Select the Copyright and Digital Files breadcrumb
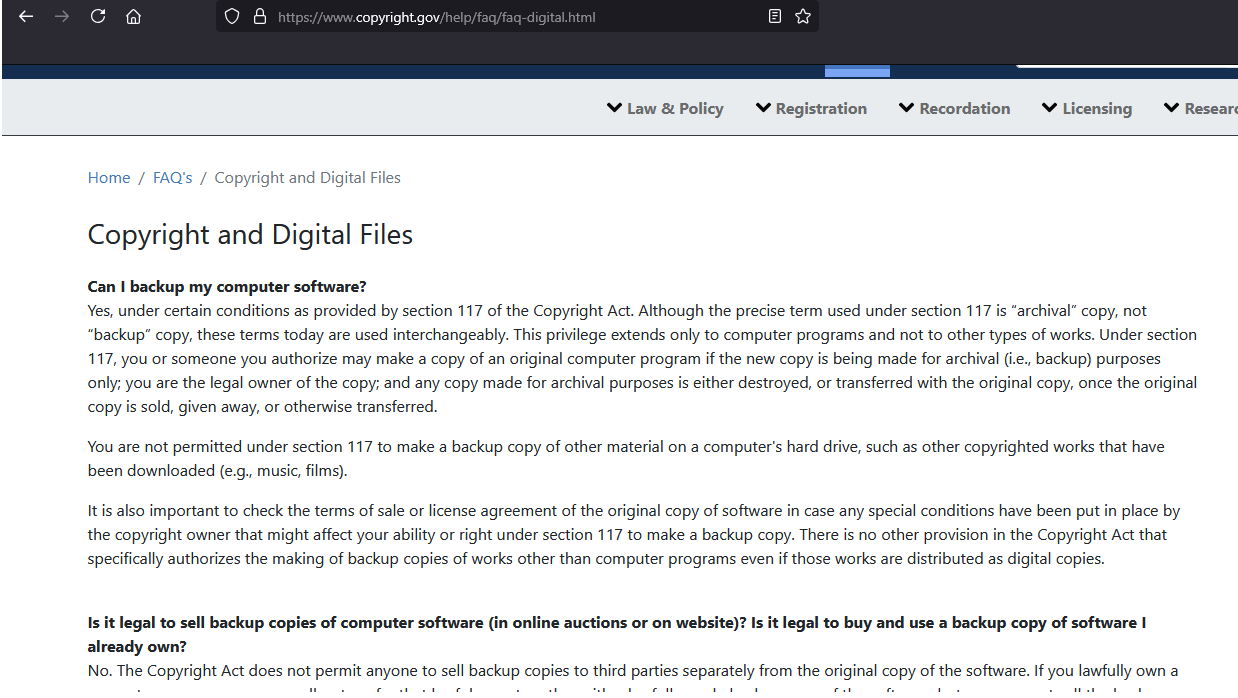1238x698 pixels. 307,177
